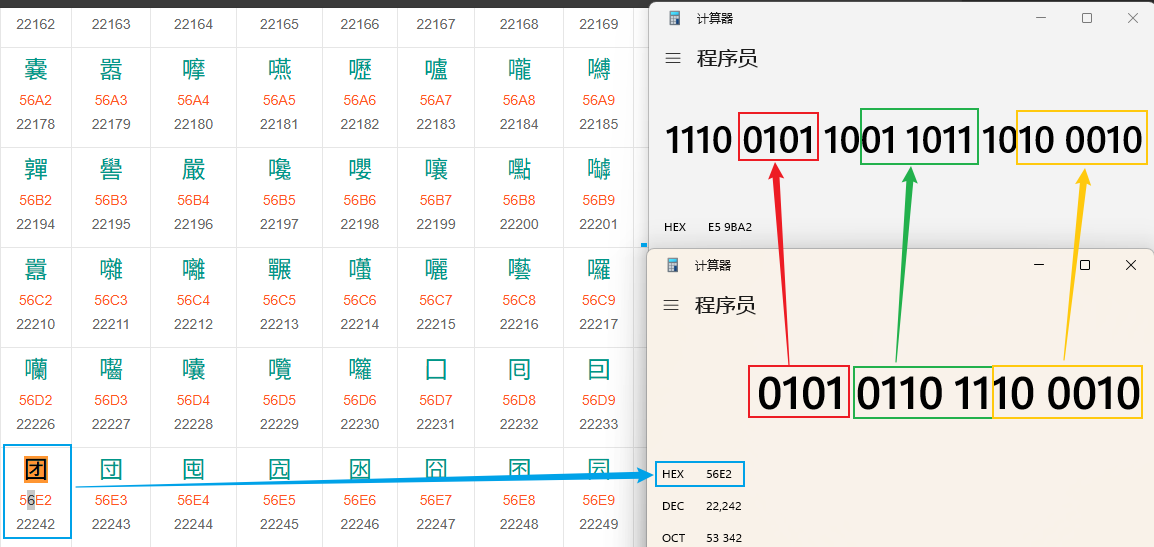This screenshot has height=547, width=1154.
Task: Click 程序员 mode title in upper calculator
Action: pos(727,58)
